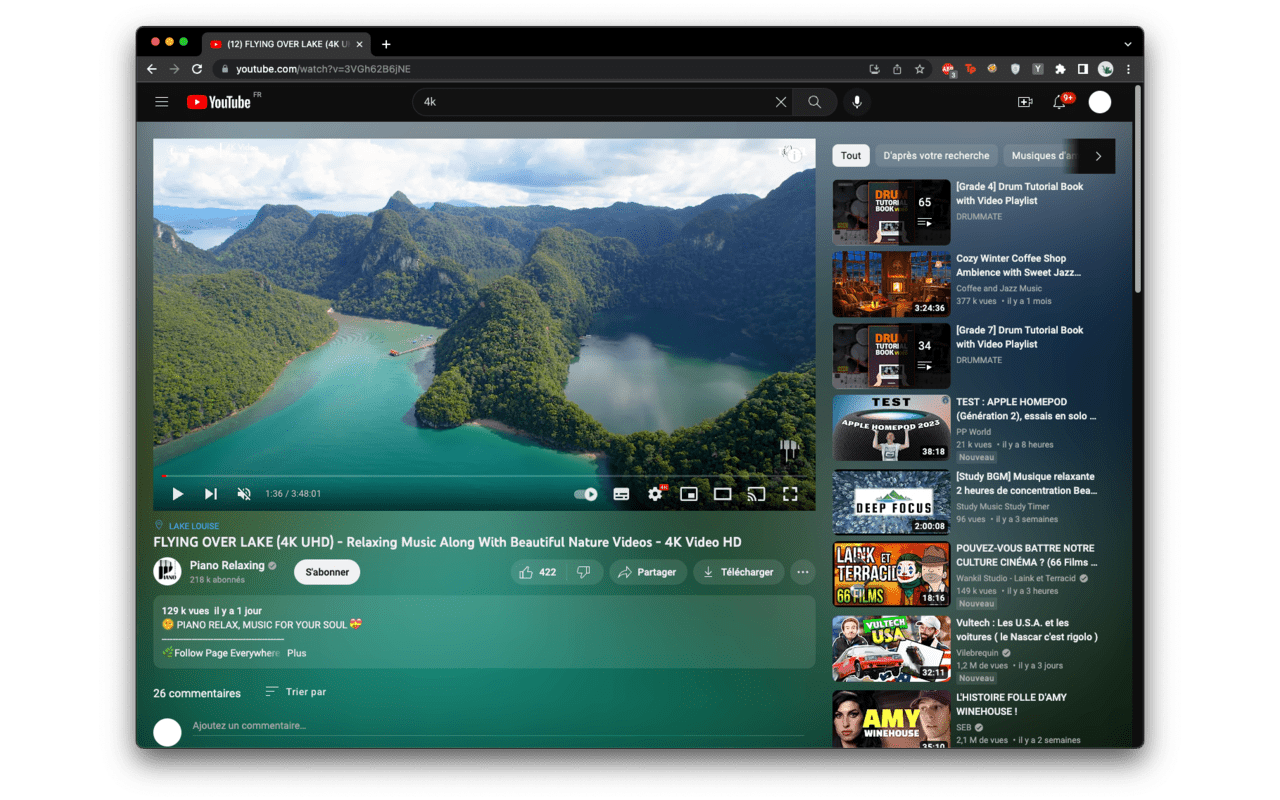1280x800 pixels.
Task: Open the player settings gear
Action: (x=655, y=494)
